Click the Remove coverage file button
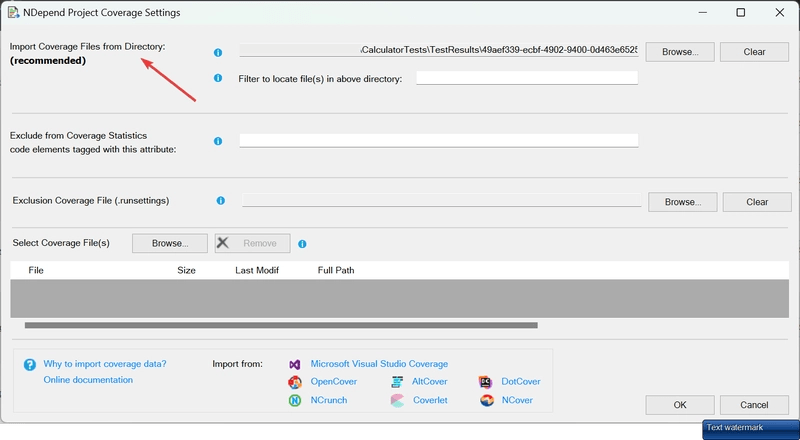The height and width of the screenshot is (440, 800). click(253, 243)
